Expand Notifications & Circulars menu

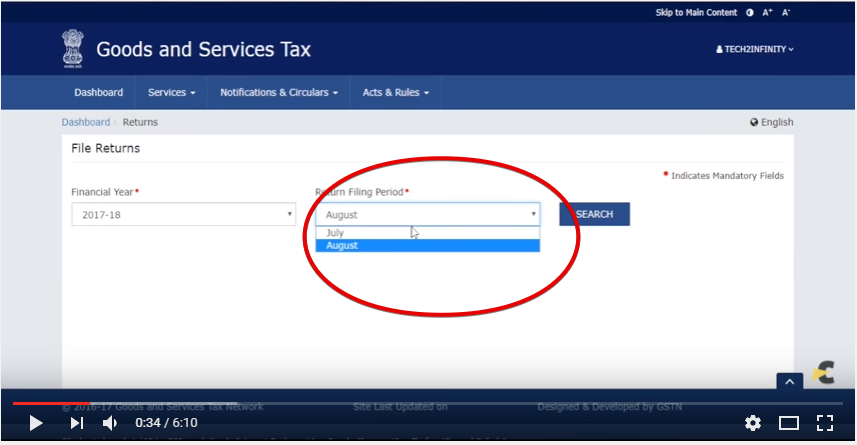[279, 92]
